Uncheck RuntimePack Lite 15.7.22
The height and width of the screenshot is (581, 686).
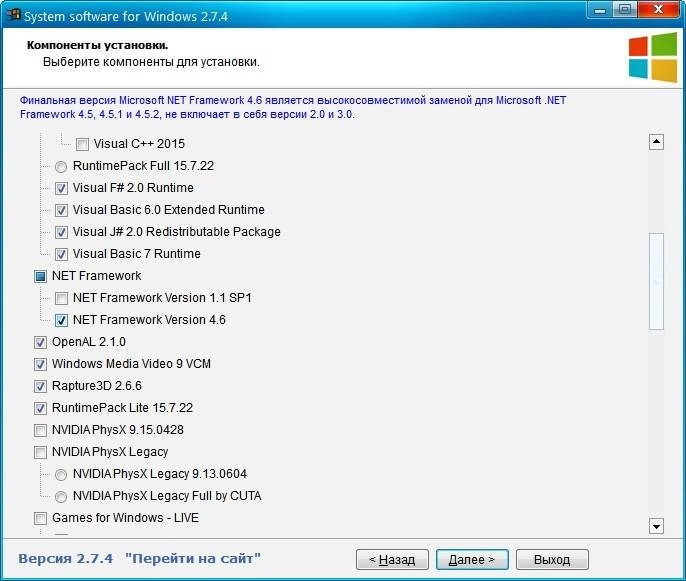[40, 408]
